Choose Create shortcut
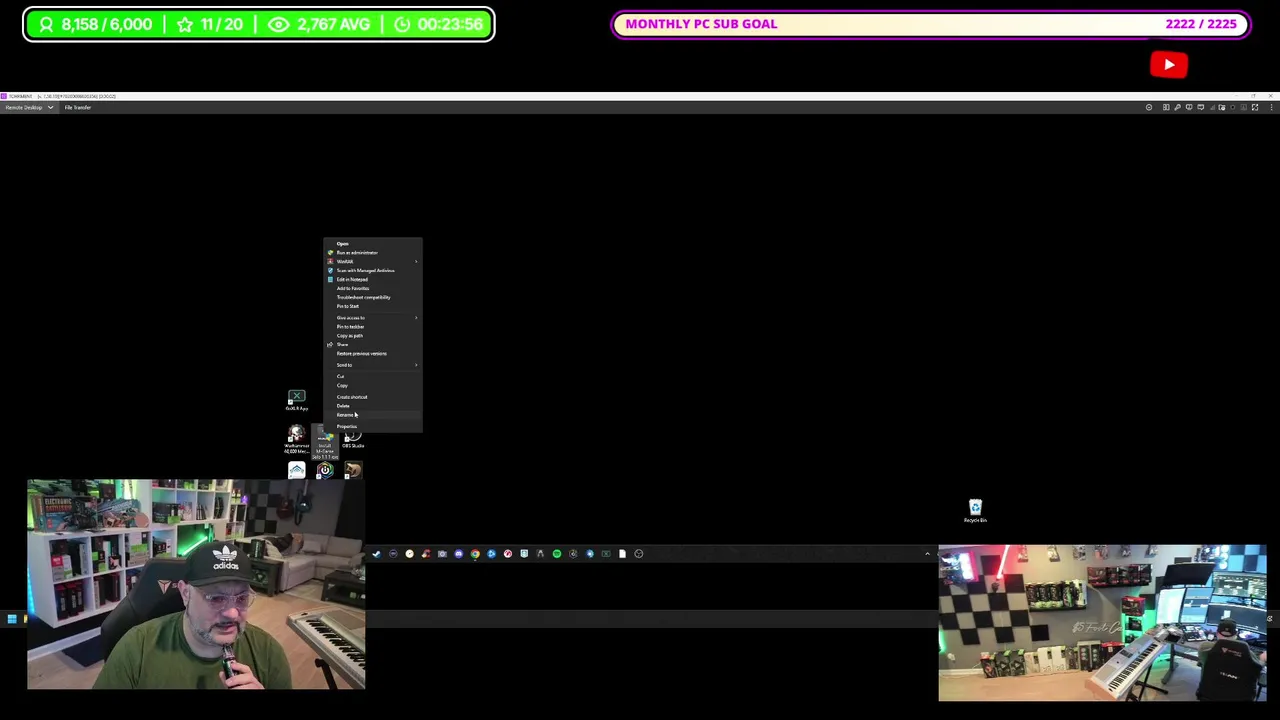 (x=372, y=397)
